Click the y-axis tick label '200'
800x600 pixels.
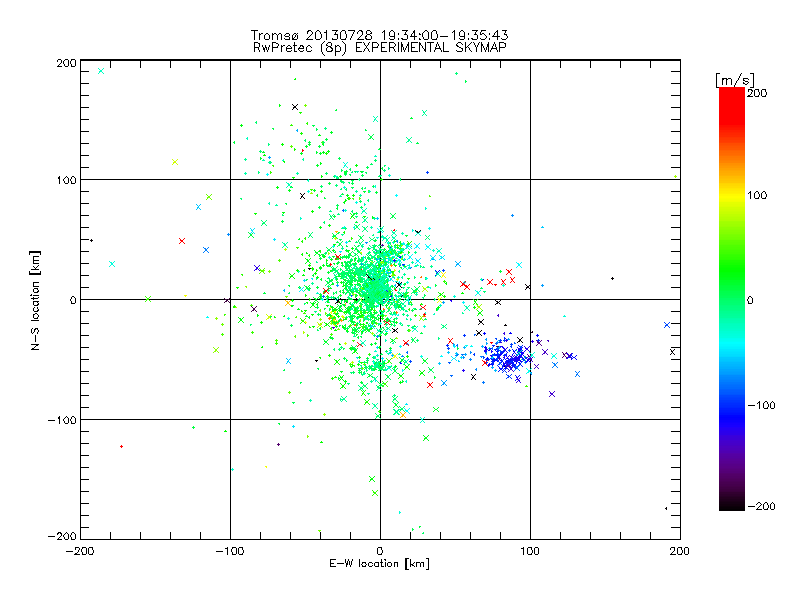point(67,63)
